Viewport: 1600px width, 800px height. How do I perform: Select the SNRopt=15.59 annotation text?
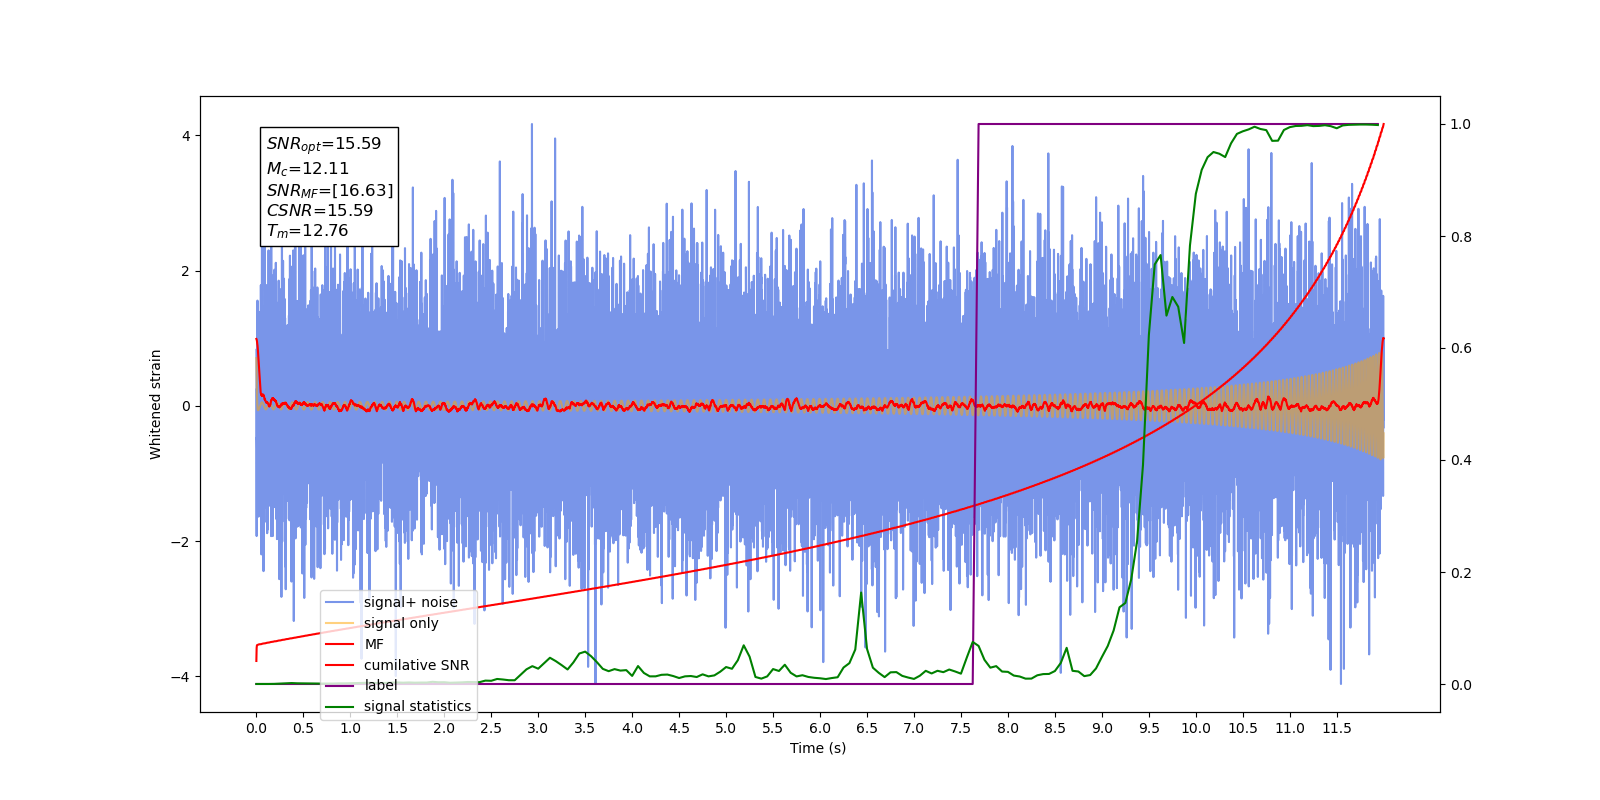click(x=324, y=144)
